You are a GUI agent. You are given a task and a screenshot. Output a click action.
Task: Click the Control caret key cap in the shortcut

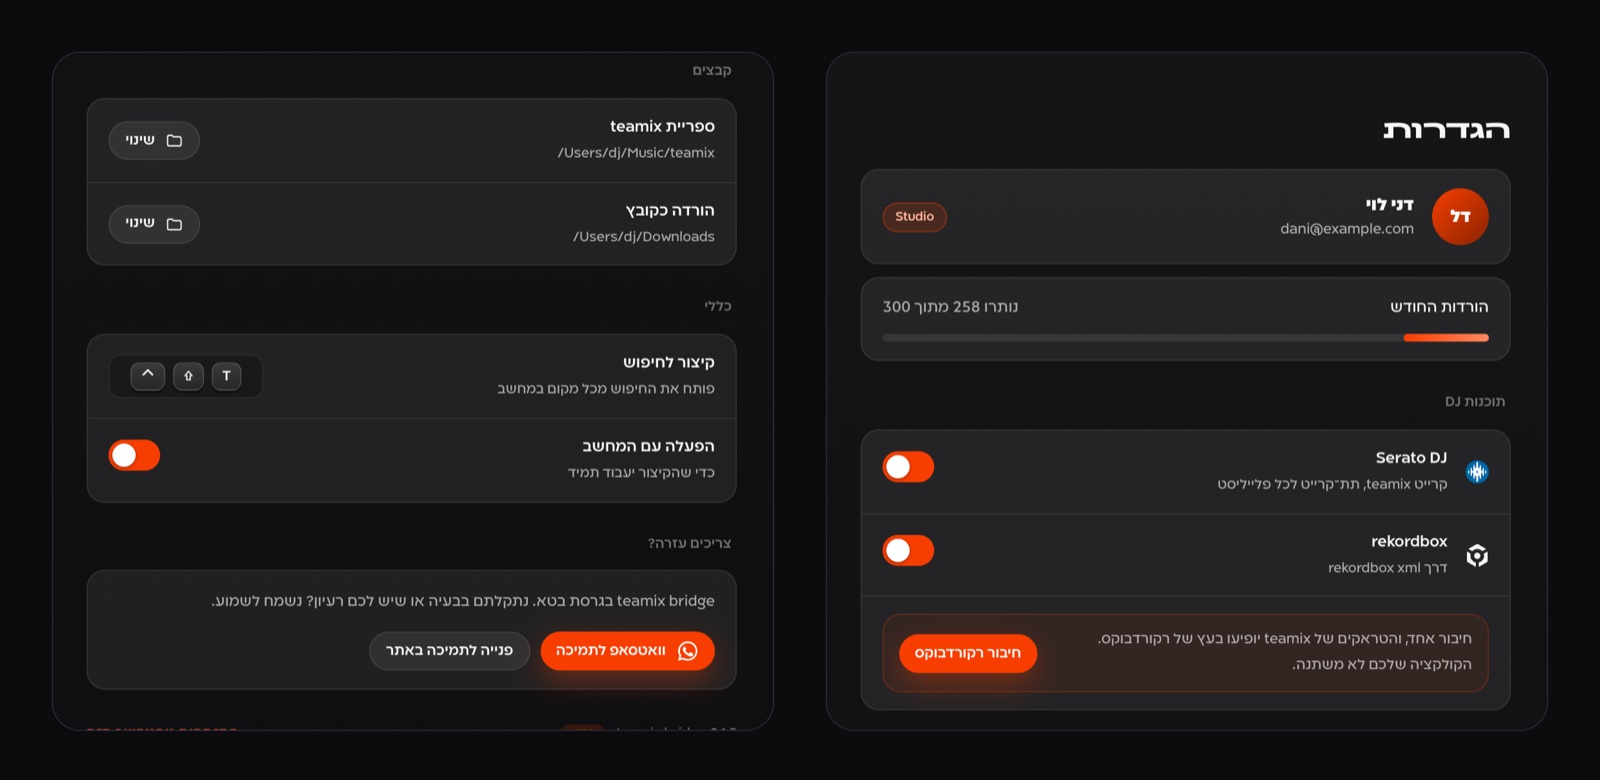point(148,376)
